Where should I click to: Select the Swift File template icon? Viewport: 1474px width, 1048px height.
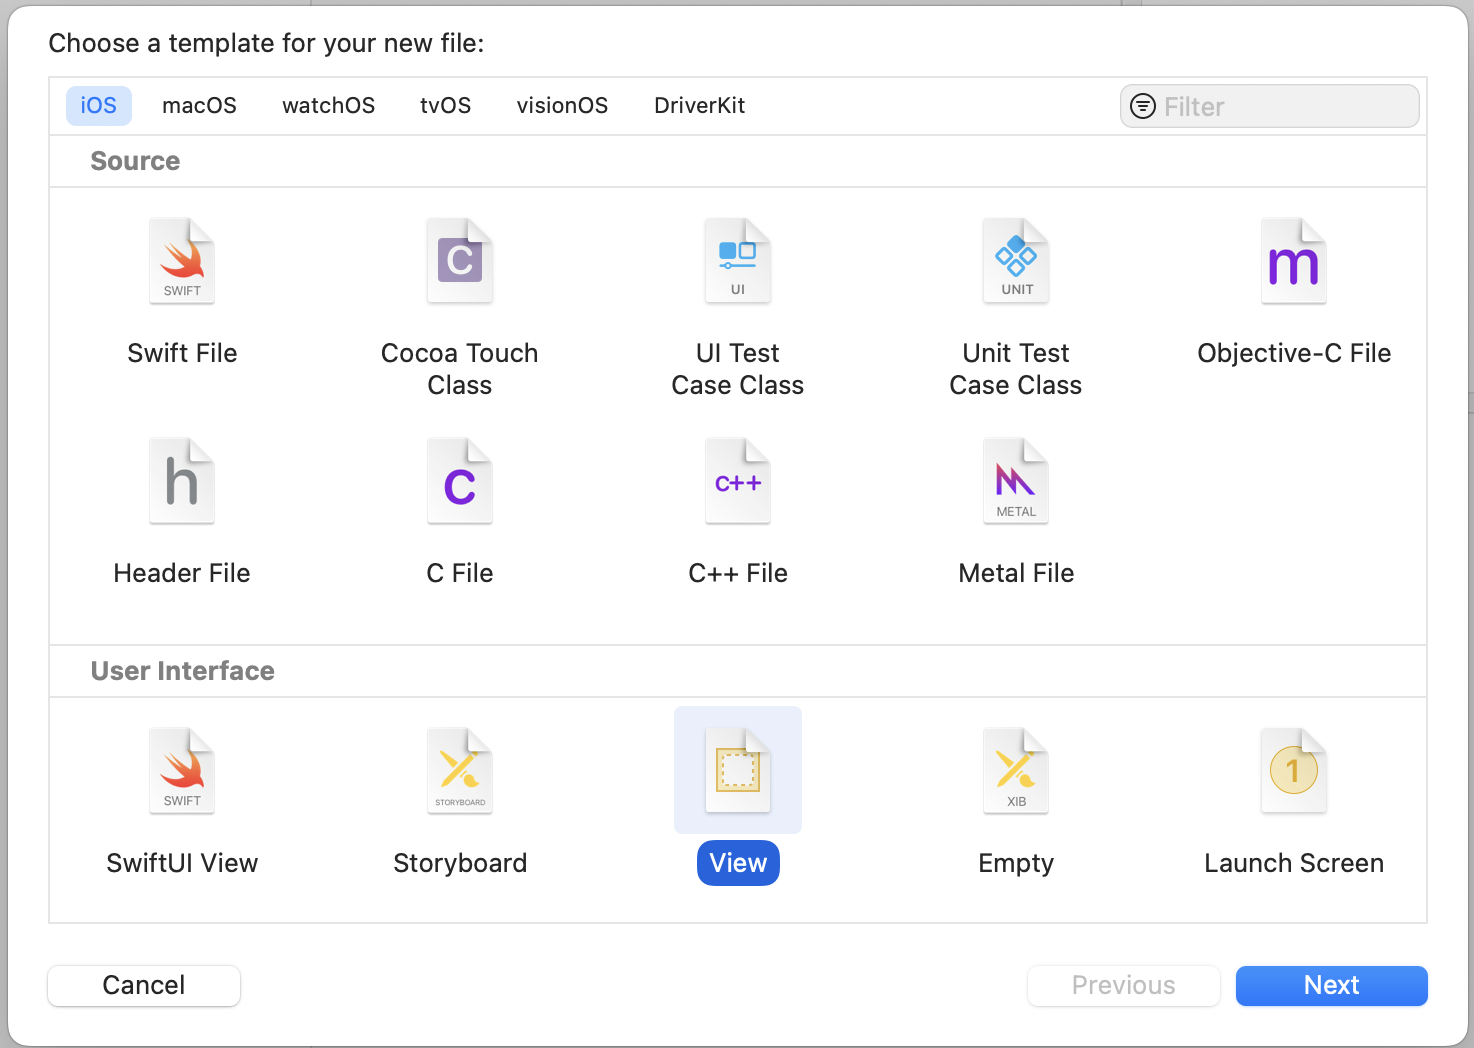coord(182,262)
